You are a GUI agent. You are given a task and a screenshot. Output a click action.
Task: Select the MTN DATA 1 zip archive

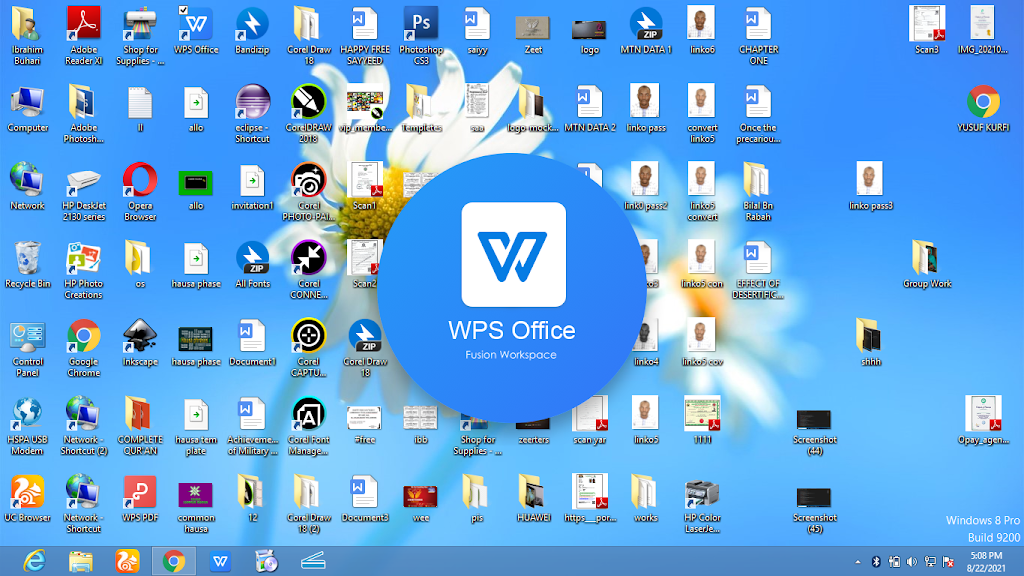pos(646,25)
